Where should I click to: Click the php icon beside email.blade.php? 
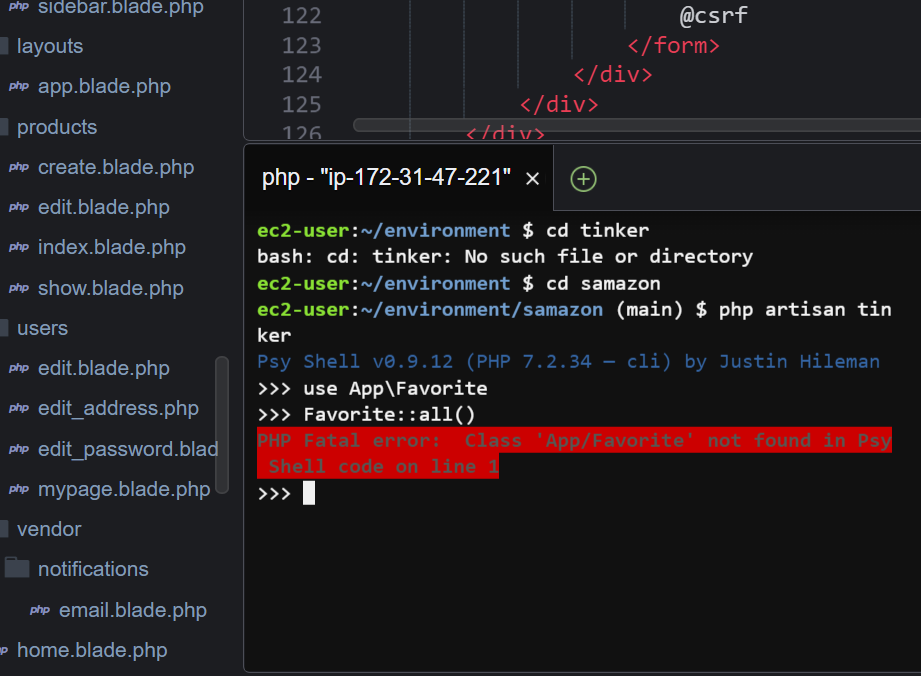tap(39, 610)
